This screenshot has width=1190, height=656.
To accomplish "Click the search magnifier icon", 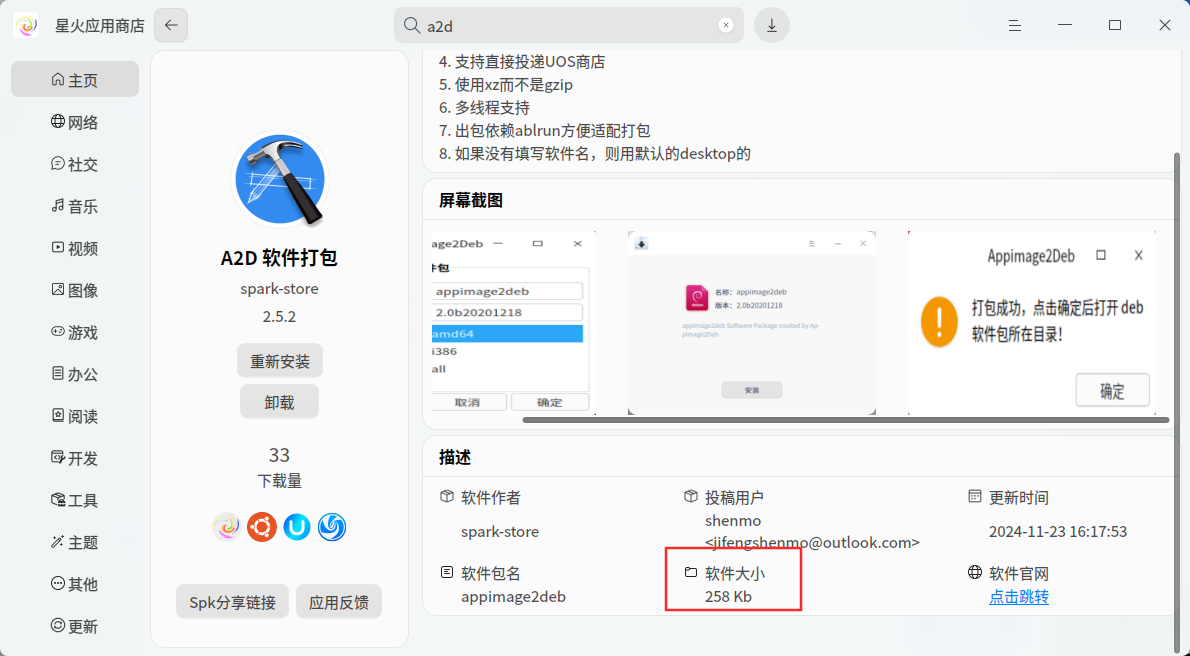I will point(412,26).
